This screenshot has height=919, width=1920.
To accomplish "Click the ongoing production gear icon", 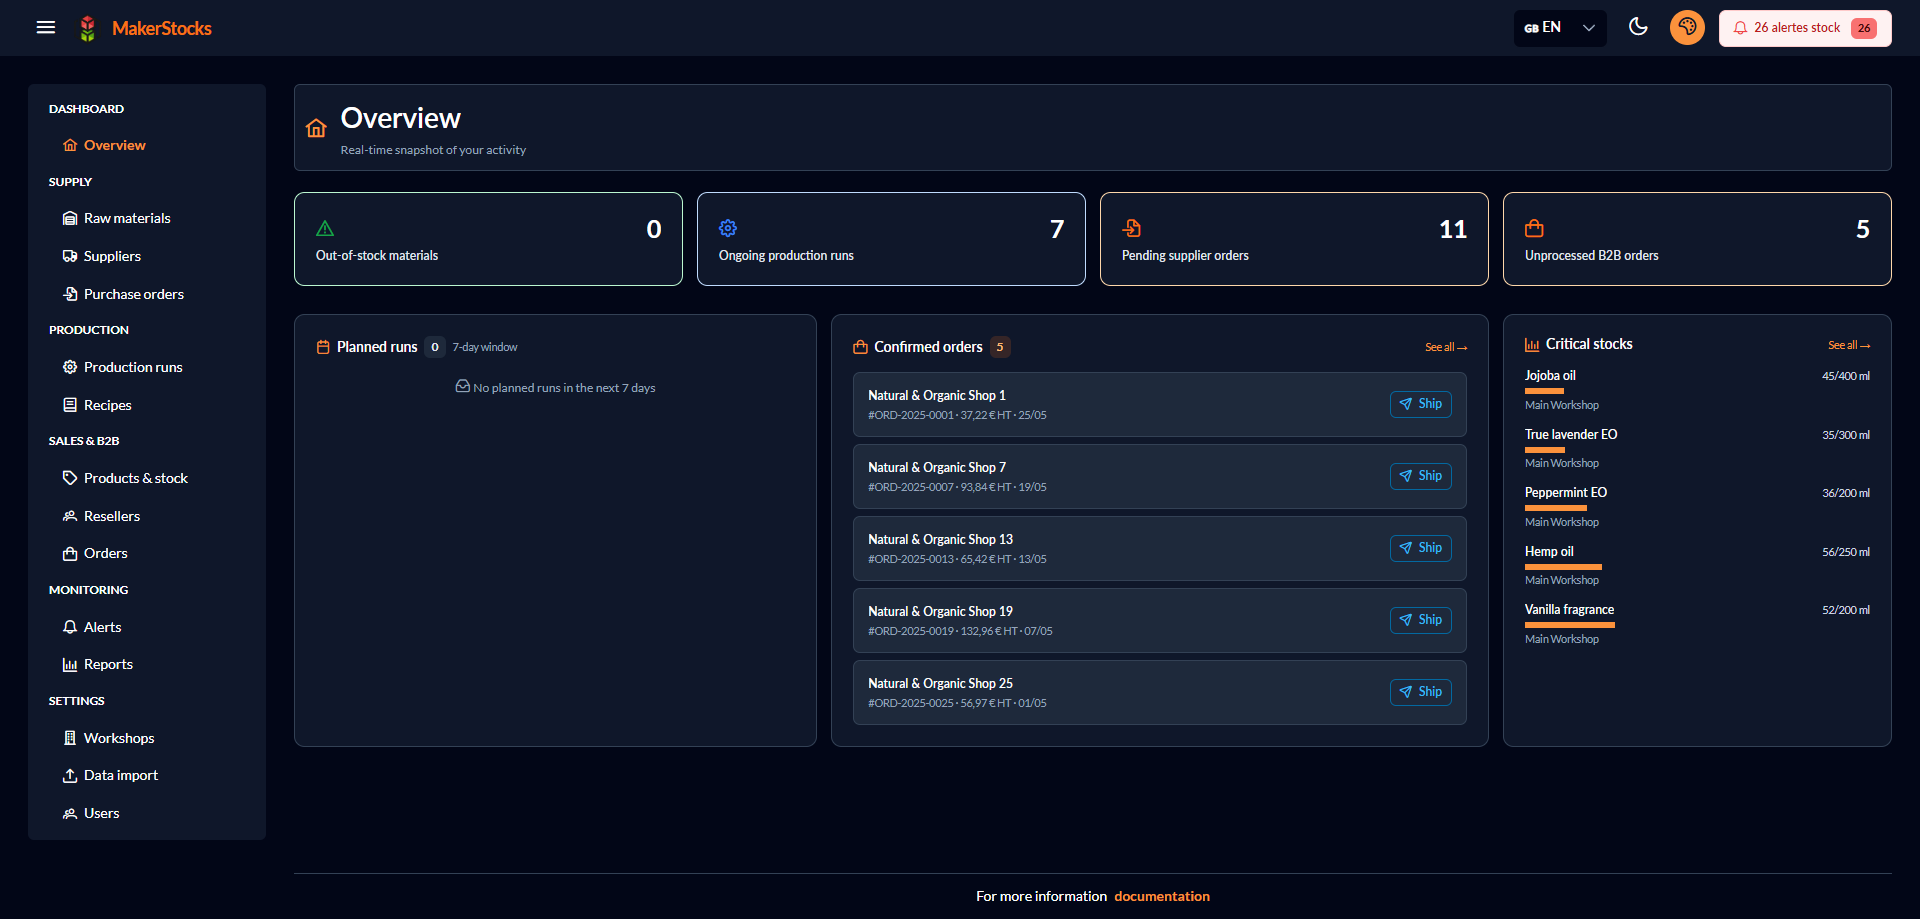I will click(728, 228).
